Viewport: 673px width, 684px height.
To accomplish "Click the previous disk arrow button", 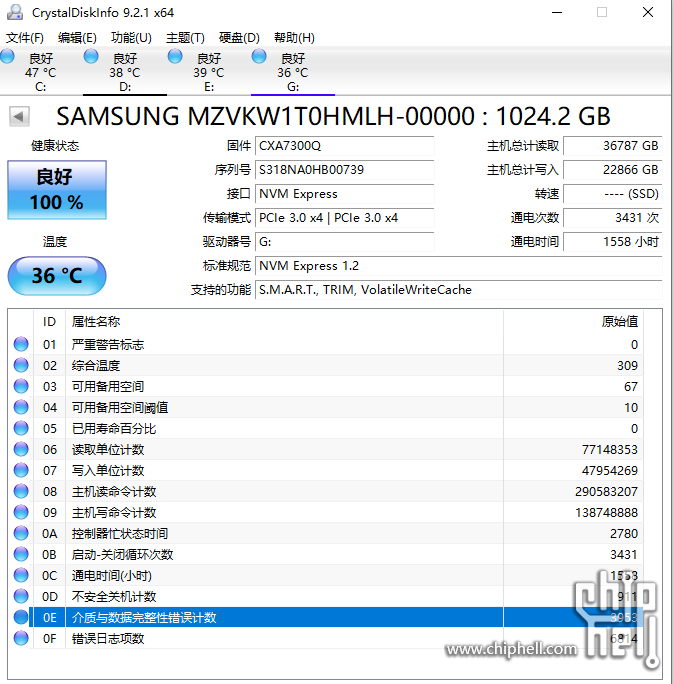I will (x=19, y=116).
